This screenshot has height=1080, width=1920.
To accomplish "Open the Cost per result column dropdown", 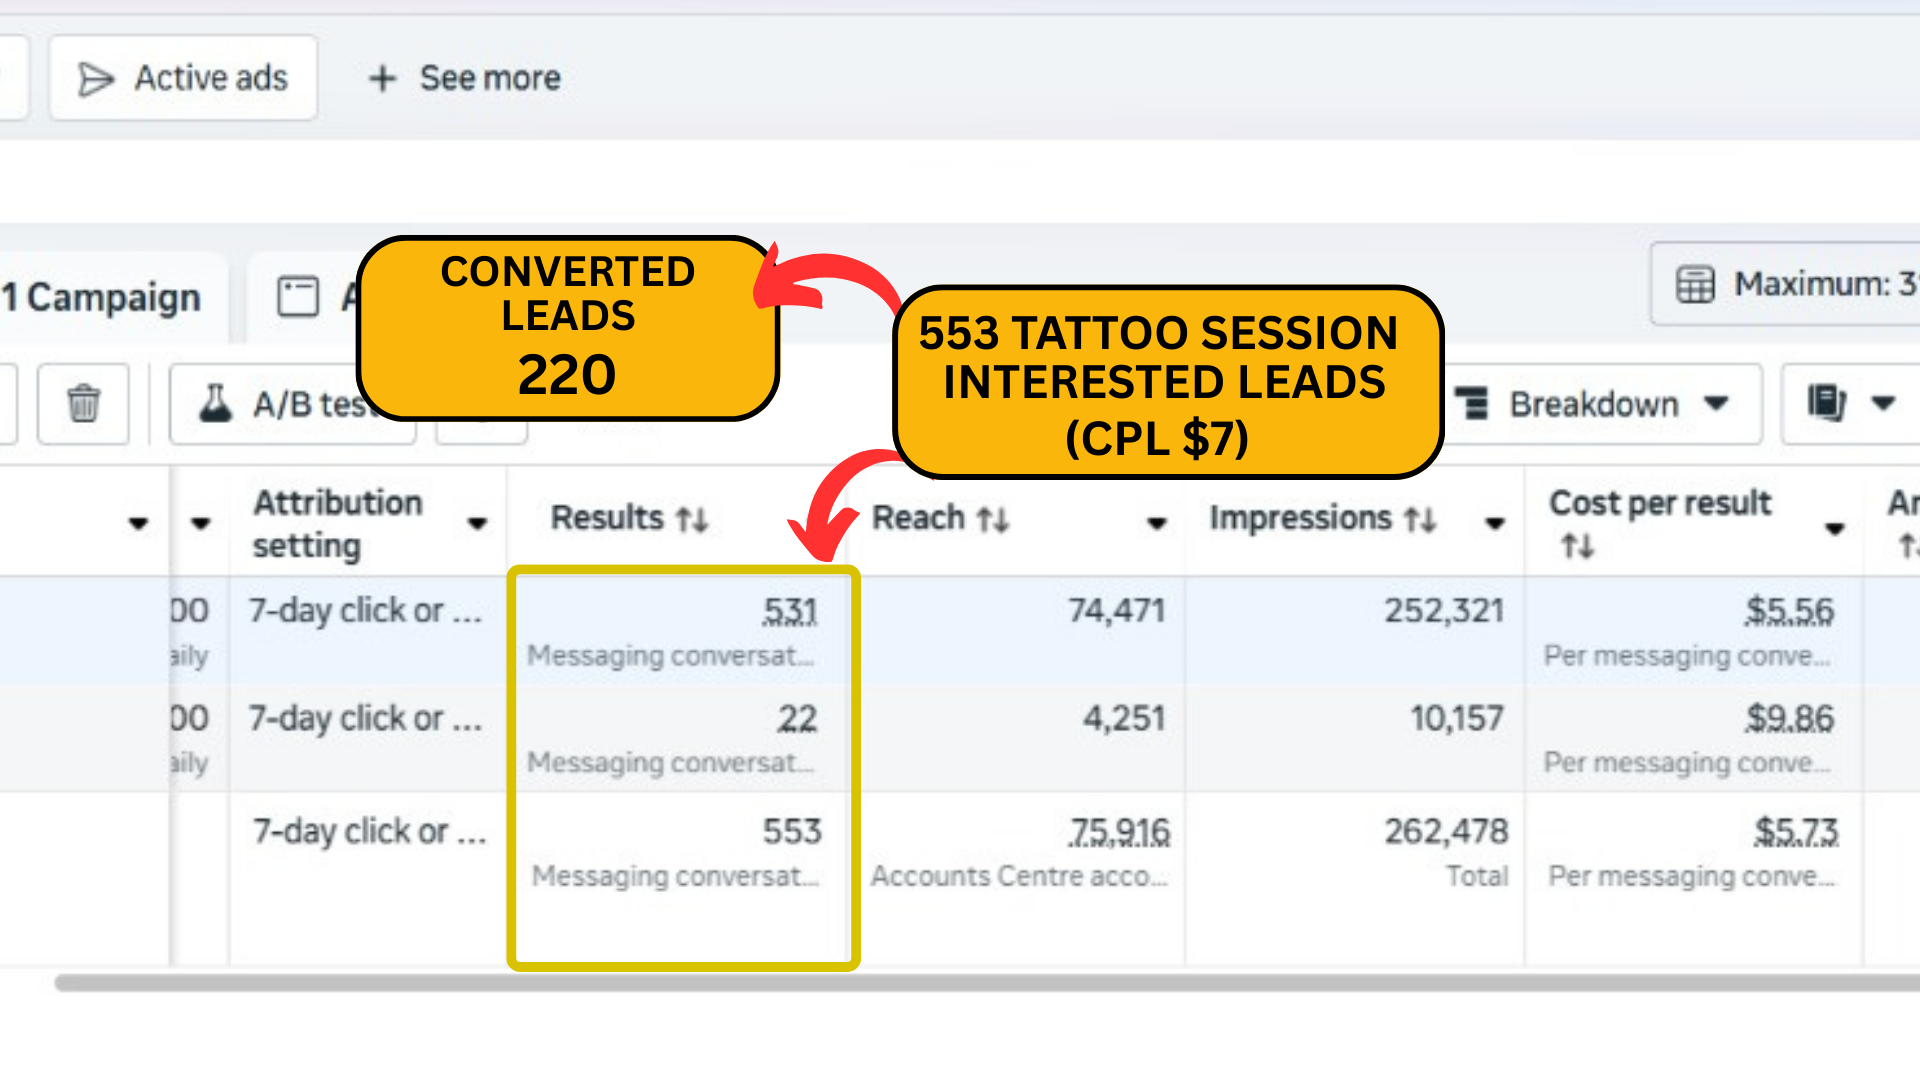I will tap(1834, 528).
